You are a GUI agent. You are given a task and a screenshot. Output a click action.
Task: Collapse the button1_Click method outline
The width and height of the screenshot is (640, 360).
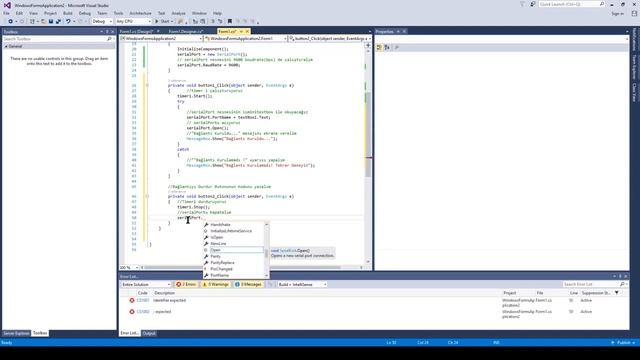(147, 85)
